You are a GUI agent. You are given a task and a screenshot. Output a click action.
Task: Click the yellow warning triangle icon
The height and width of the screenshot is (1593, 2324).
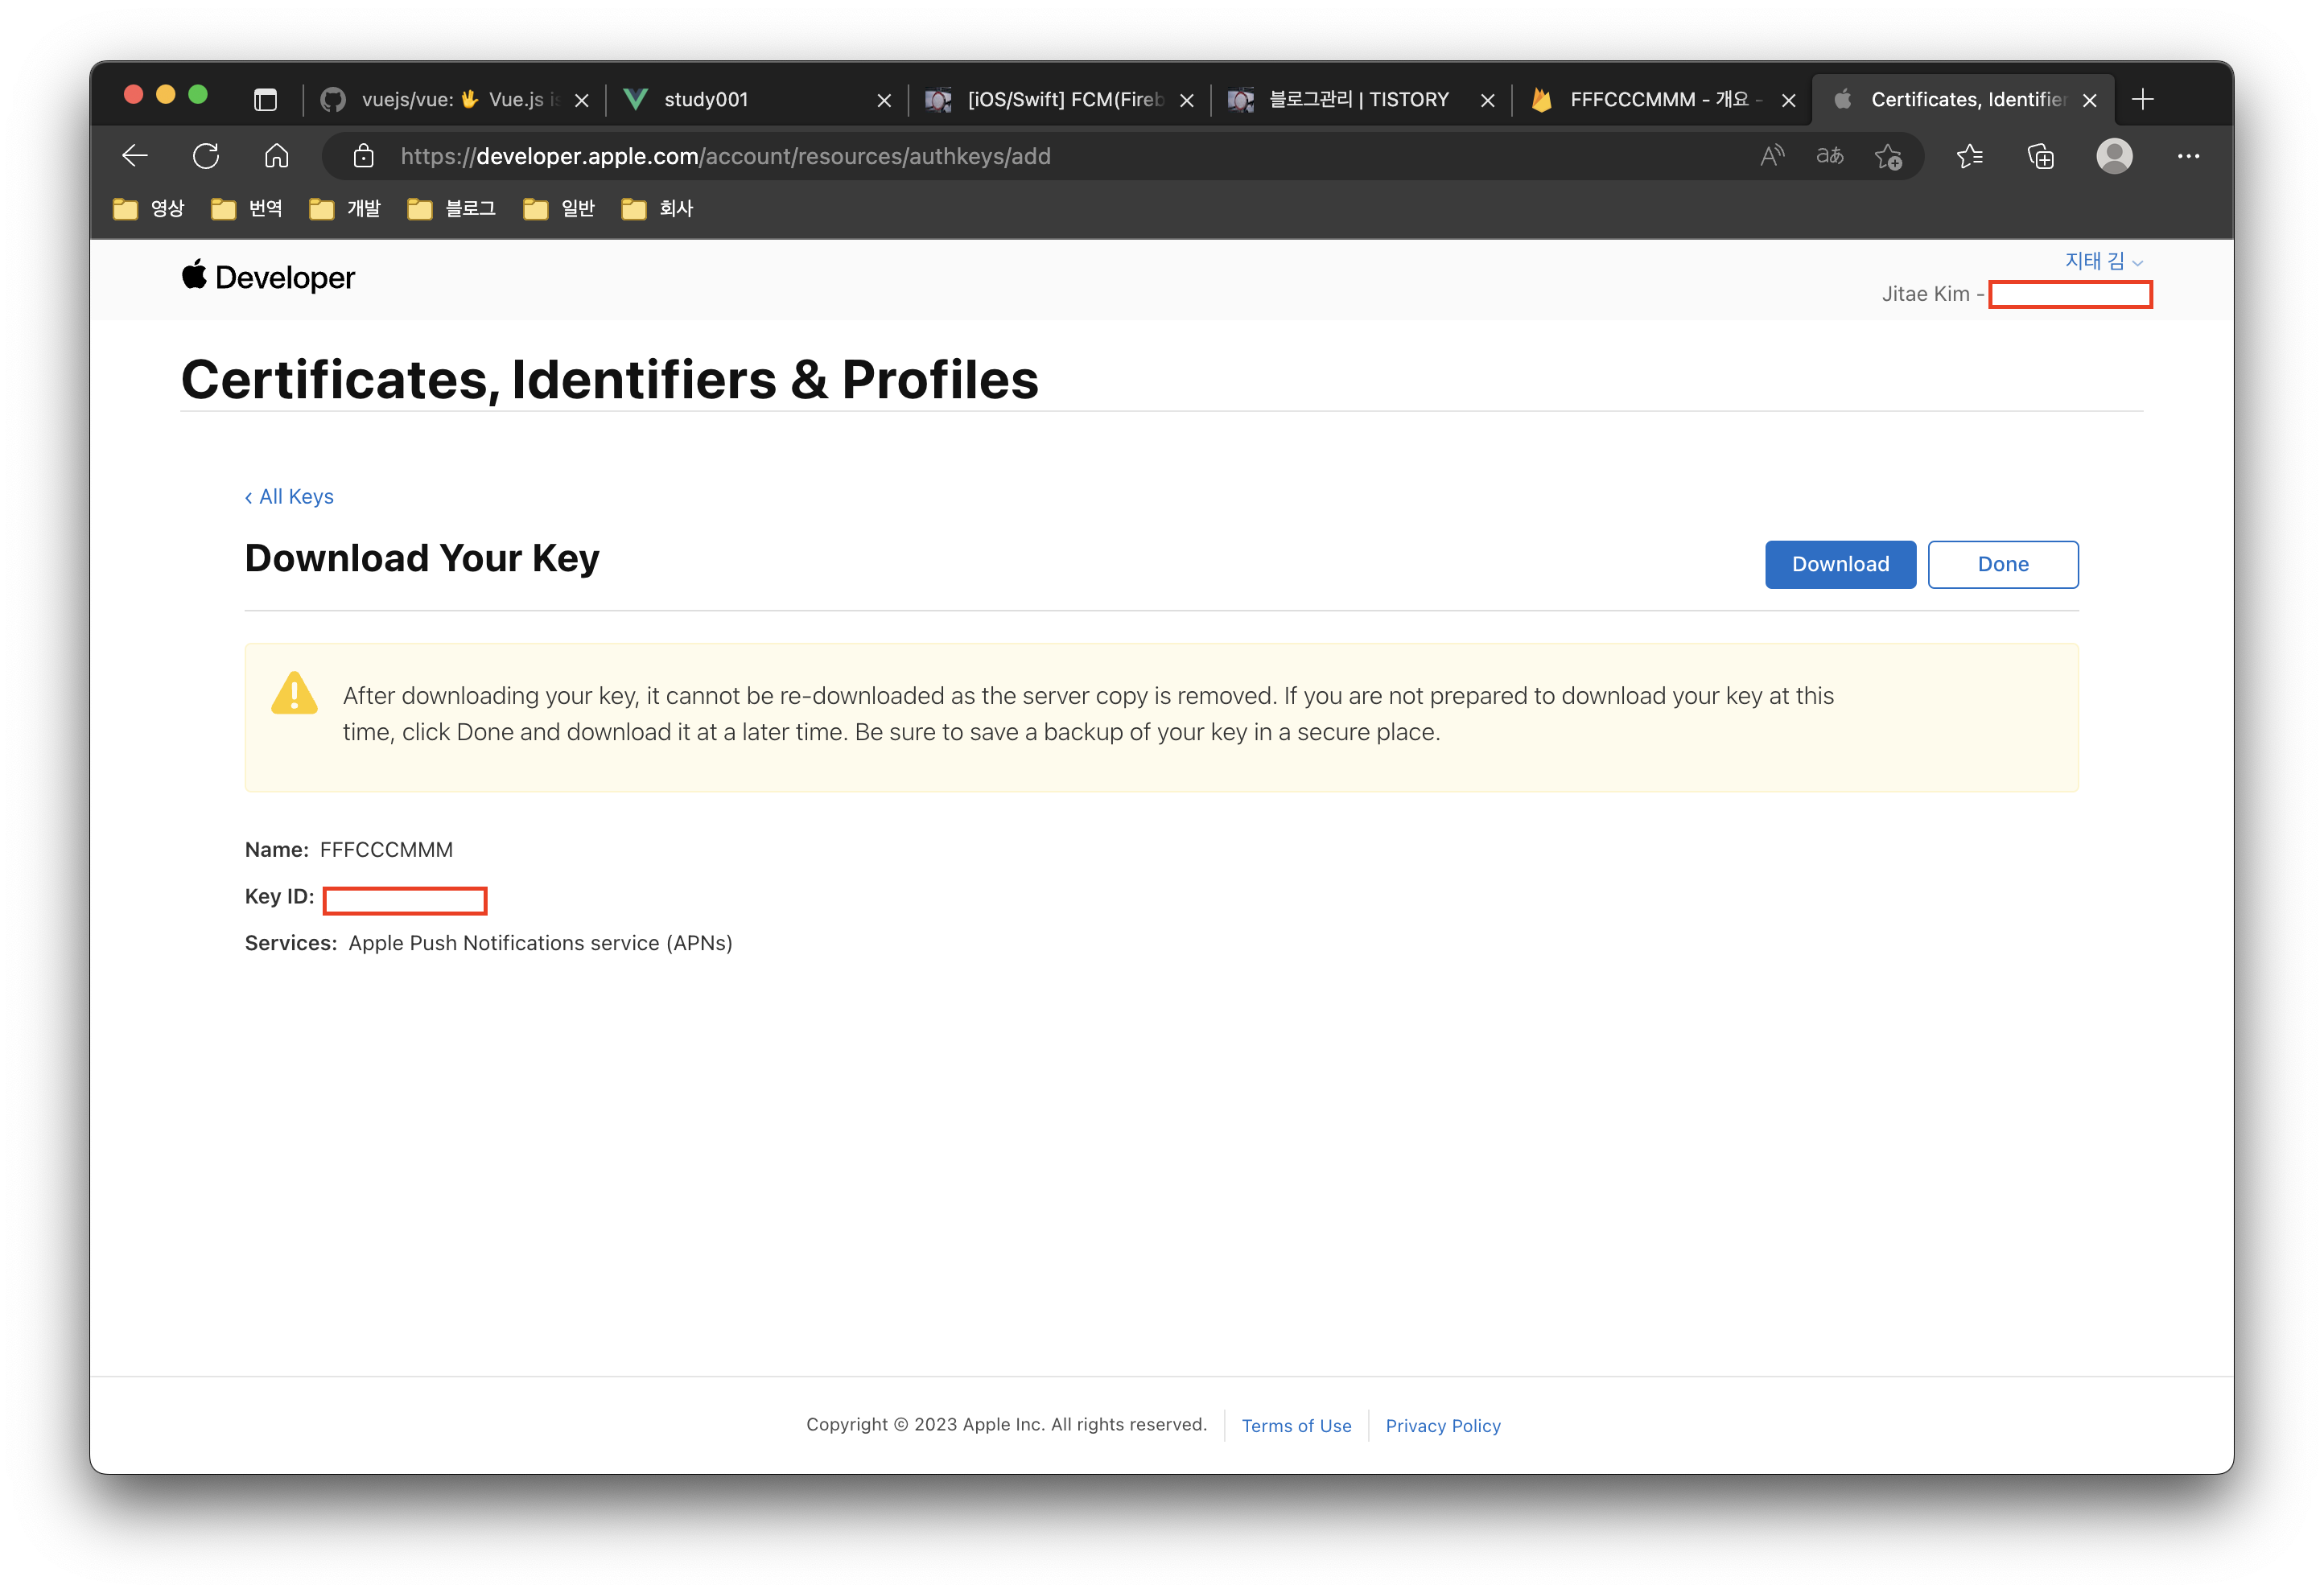(294, 693)
